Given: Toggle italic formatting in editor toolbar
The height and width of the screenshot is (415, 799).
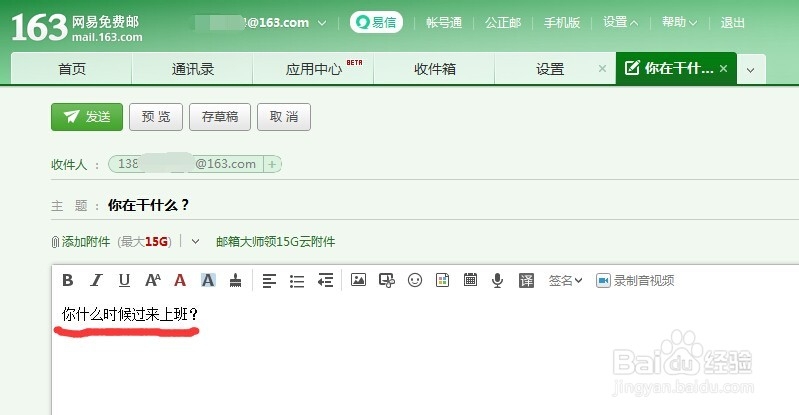Looking at the screenshot, I should (96, 280).
